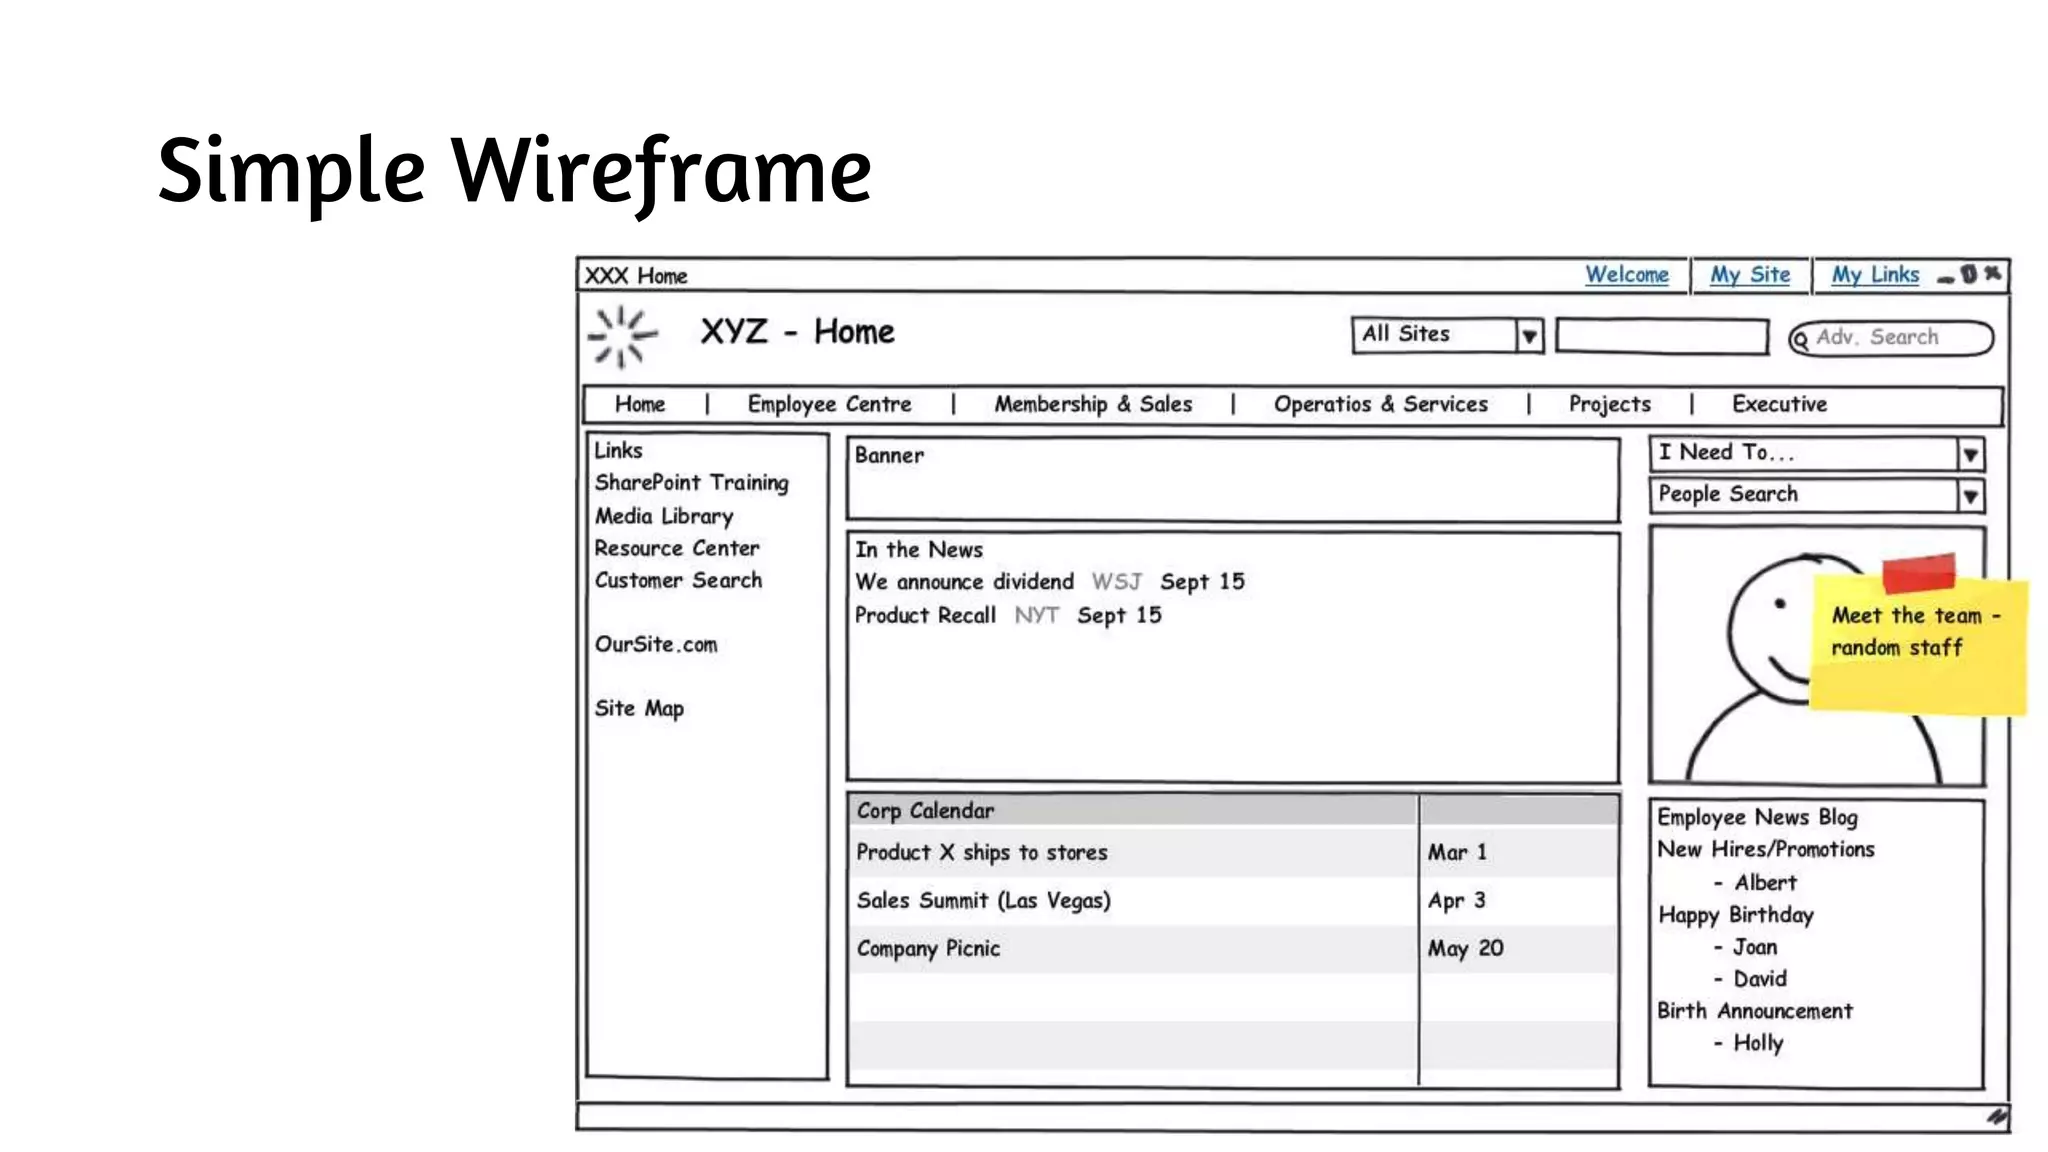Open the Media Library link

click(x=664, y=516)
